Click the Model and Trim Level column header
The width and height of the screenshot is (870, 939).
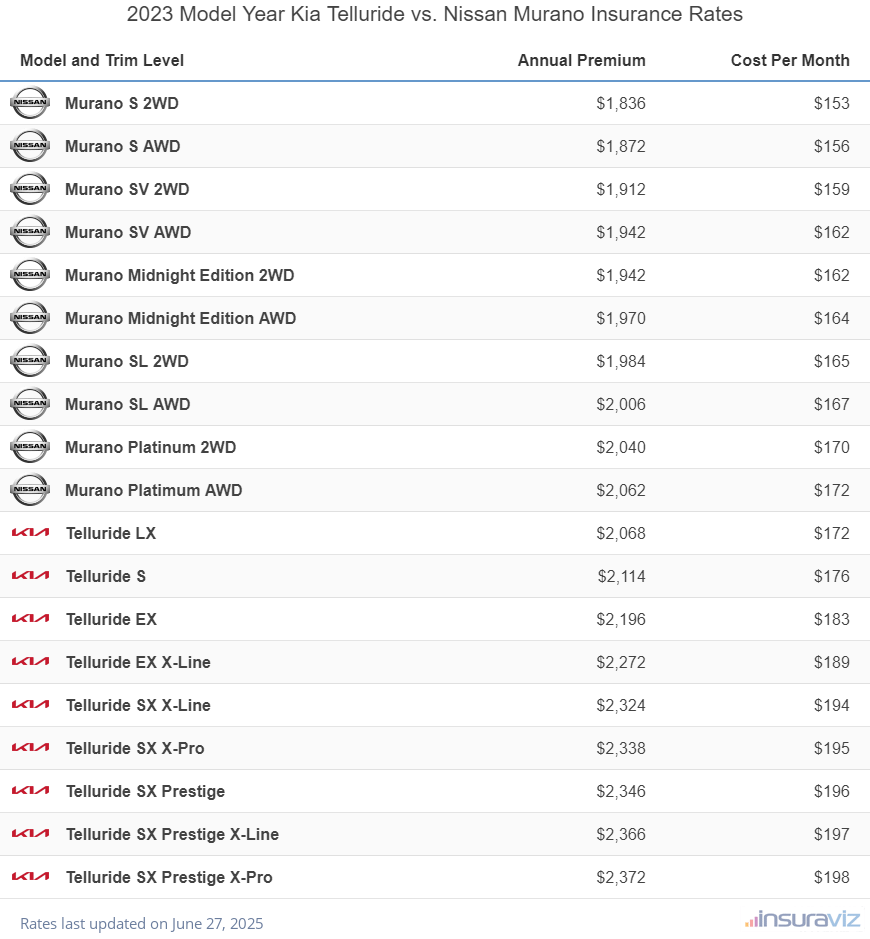(x=102, y=60)
